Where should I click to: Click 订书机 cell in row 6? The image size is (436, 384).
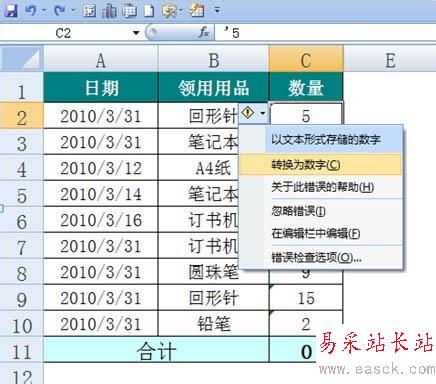198,220
